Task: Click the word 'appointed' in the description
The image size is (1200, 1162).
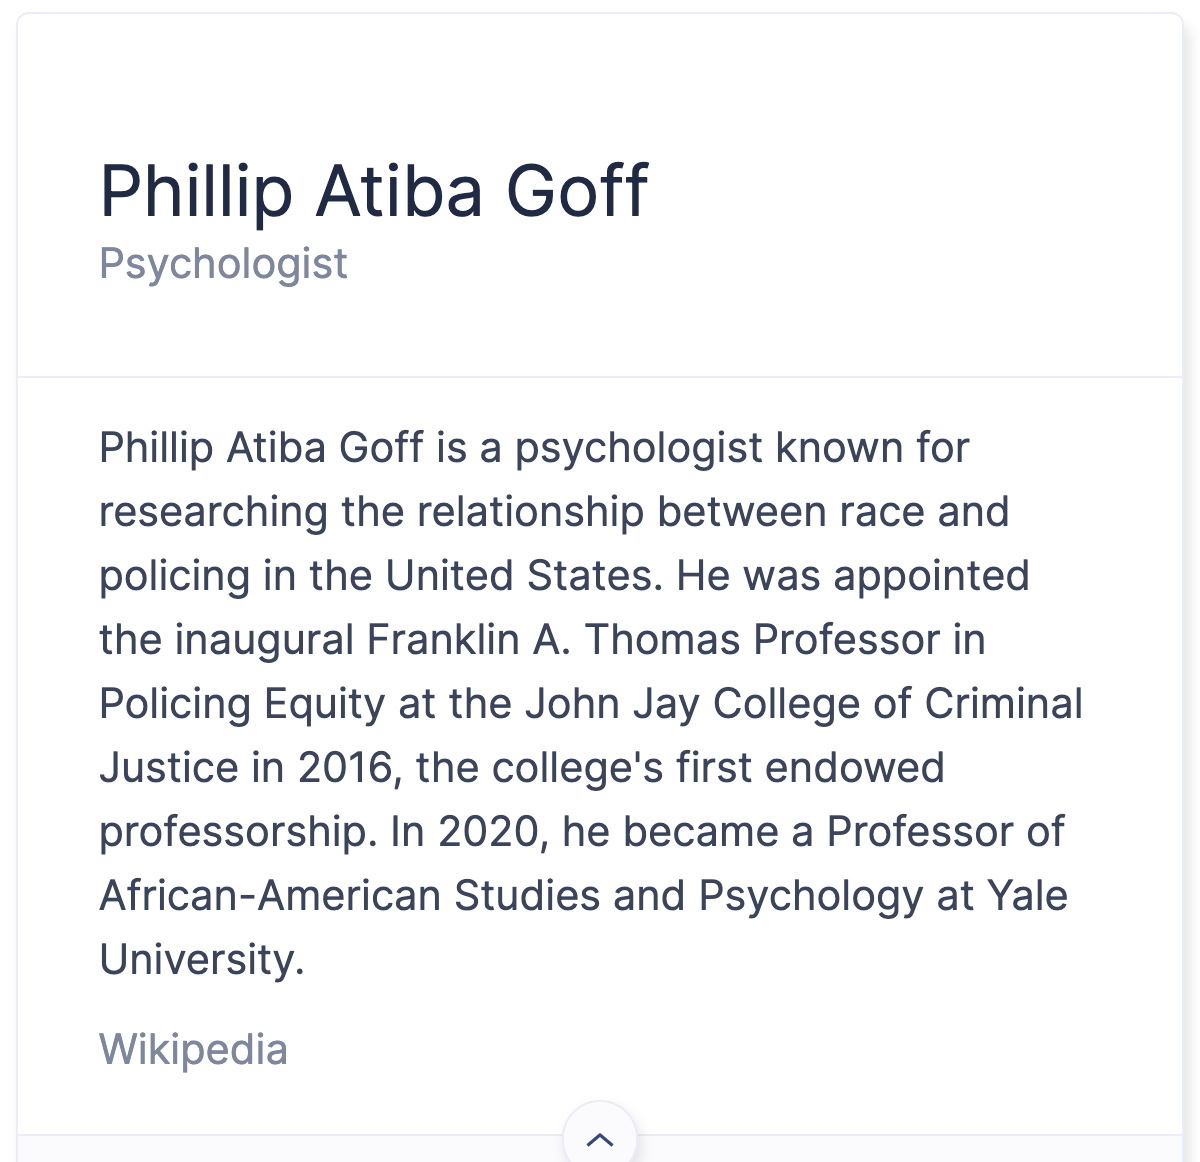Action: point(931,576)
